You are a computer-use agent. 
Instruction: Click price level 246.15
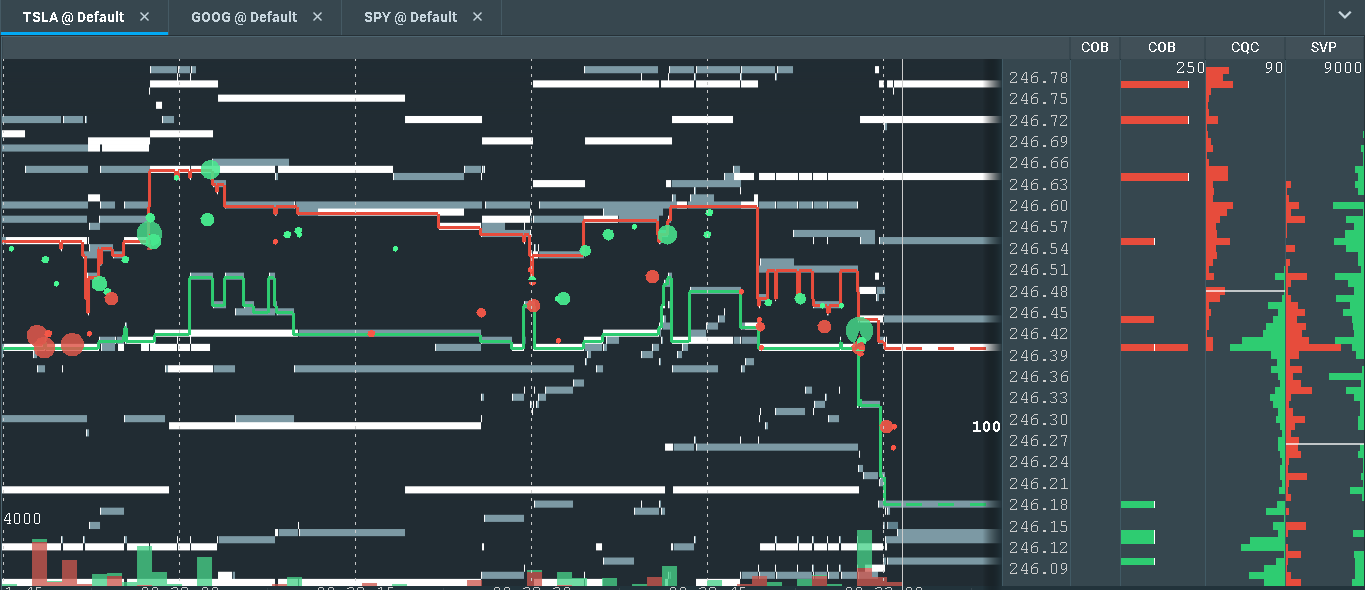coord(1038,527)
